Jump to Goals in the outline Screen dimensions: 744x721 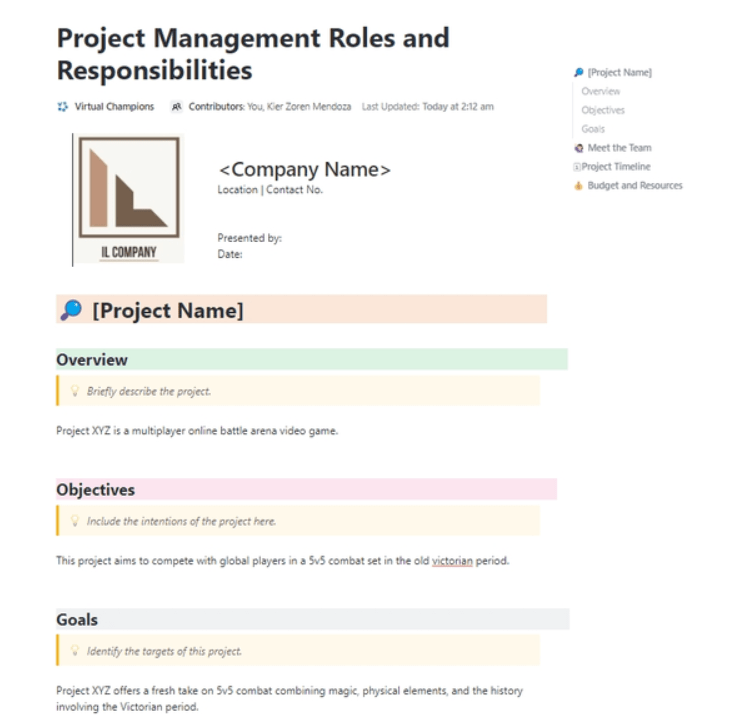593,129
